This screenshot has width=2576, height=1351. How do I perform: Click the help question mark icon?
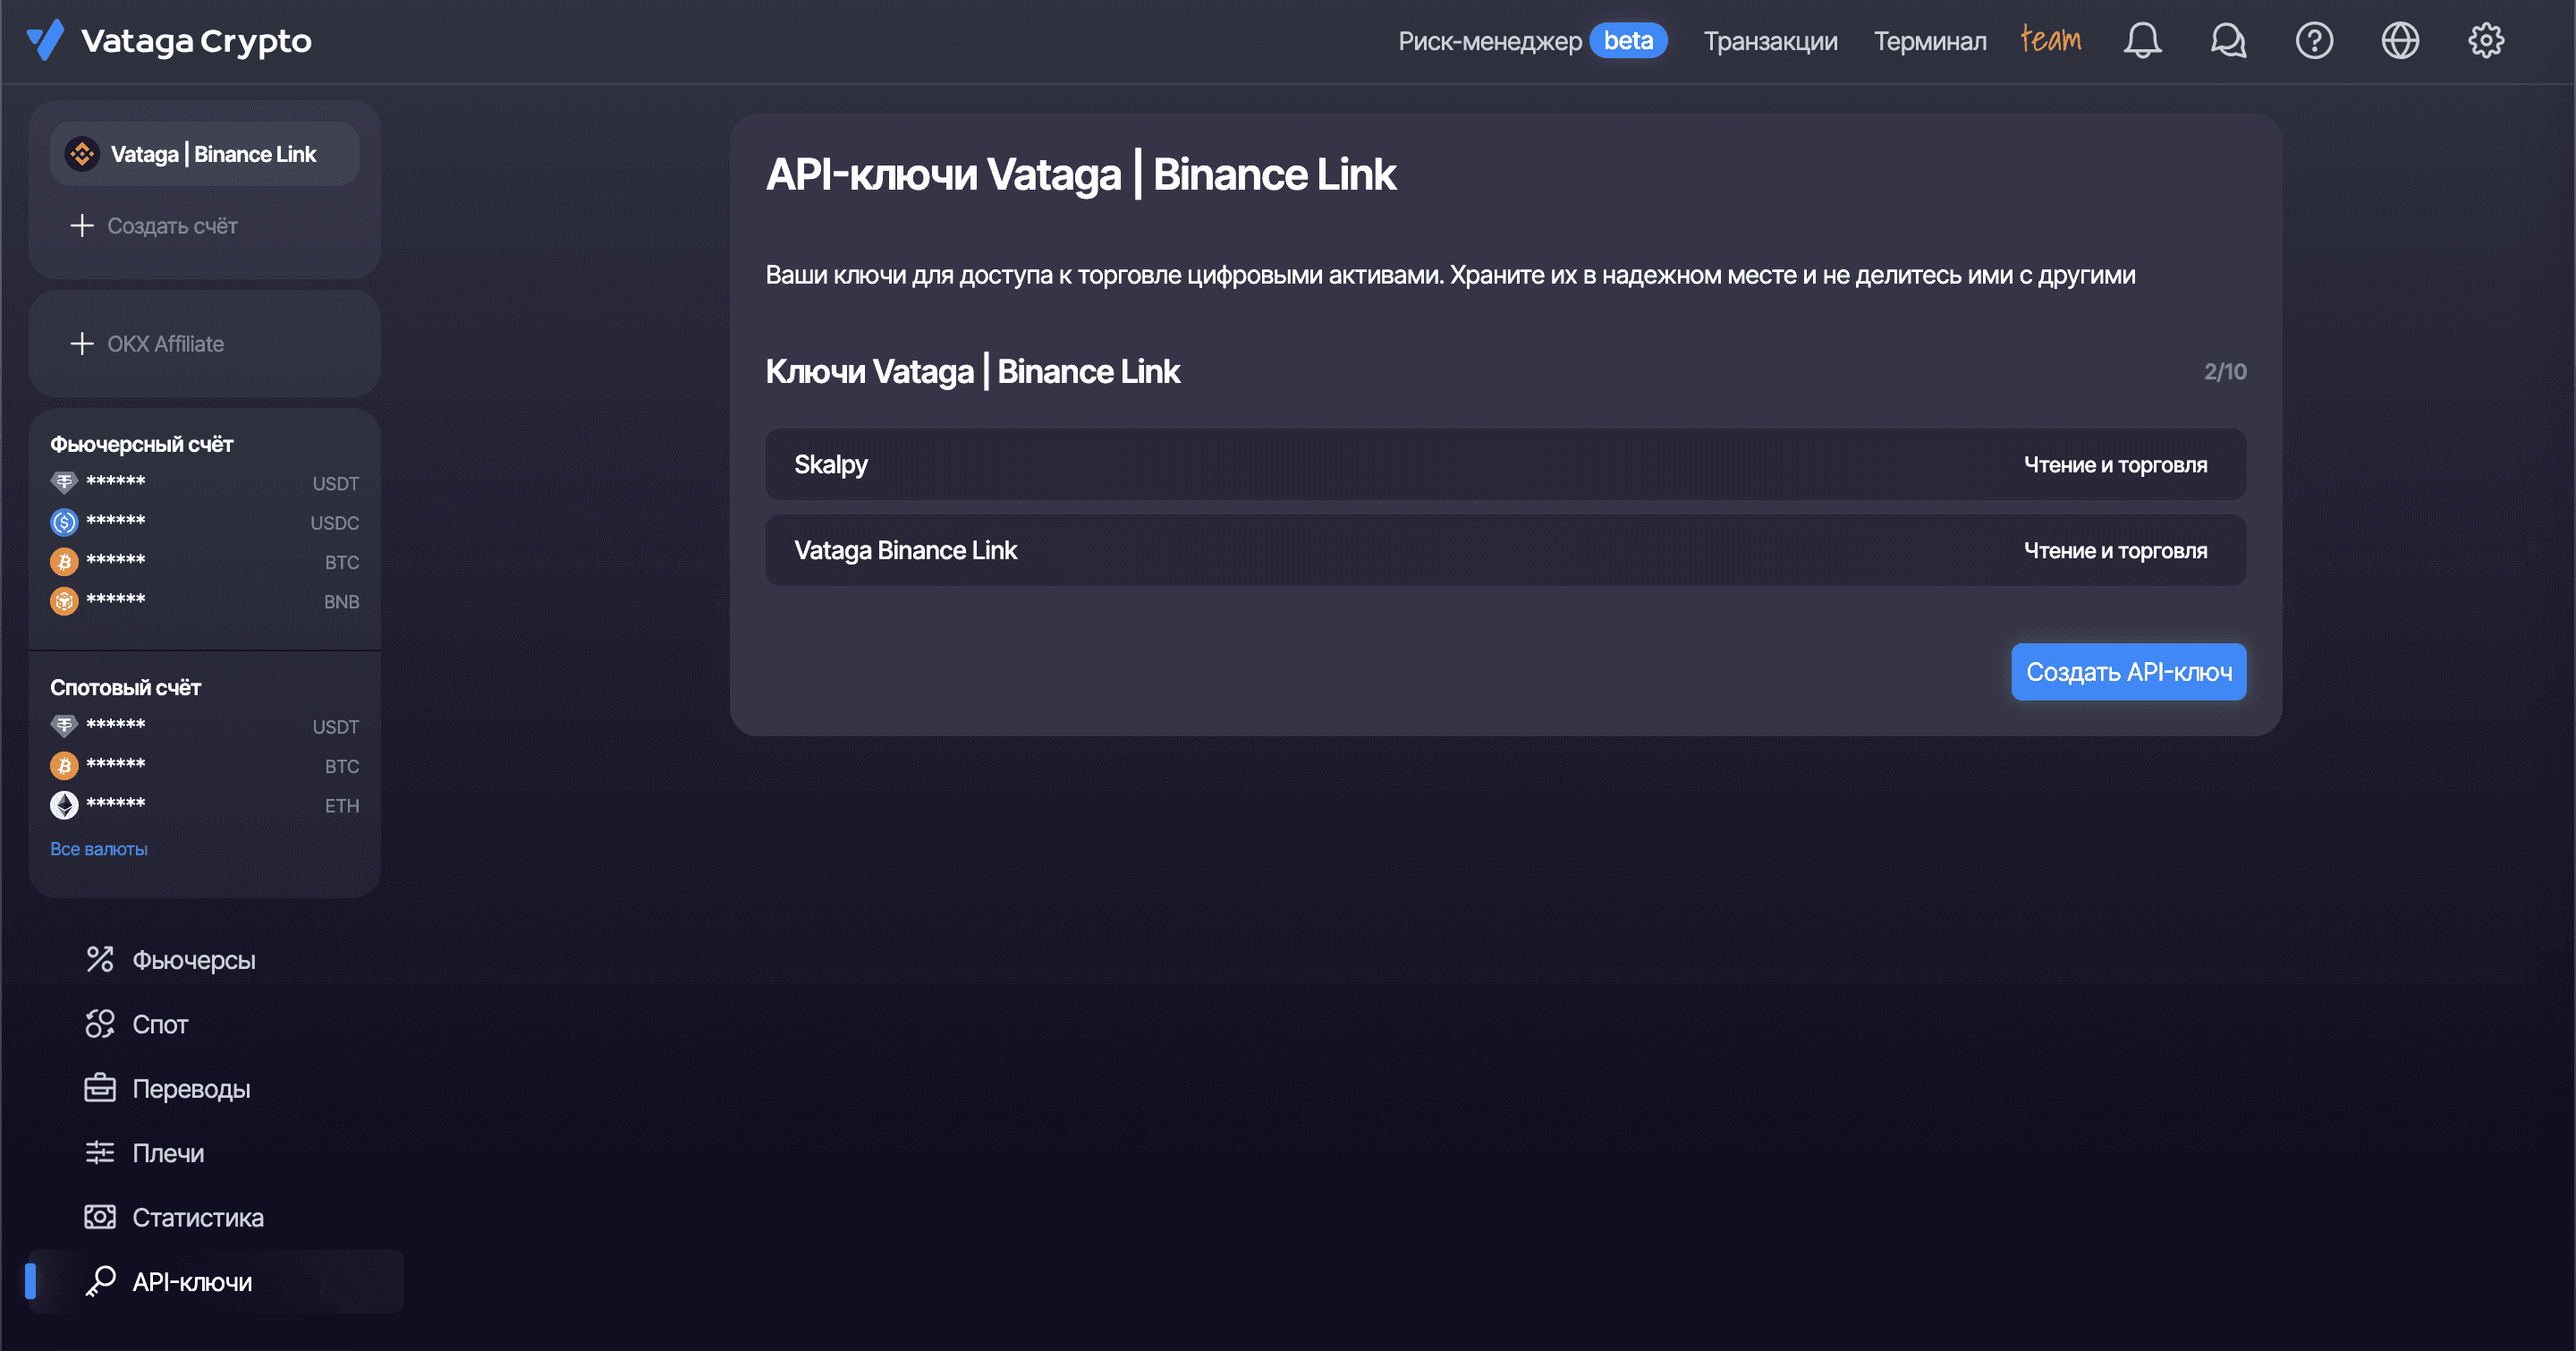(x=2314, y=41)
